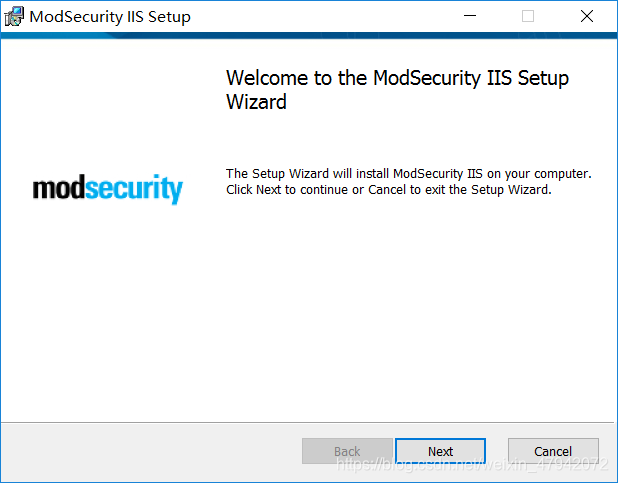618x483 pixels.
Task: Click the modsecurity logo image
Action: point(108,189)
